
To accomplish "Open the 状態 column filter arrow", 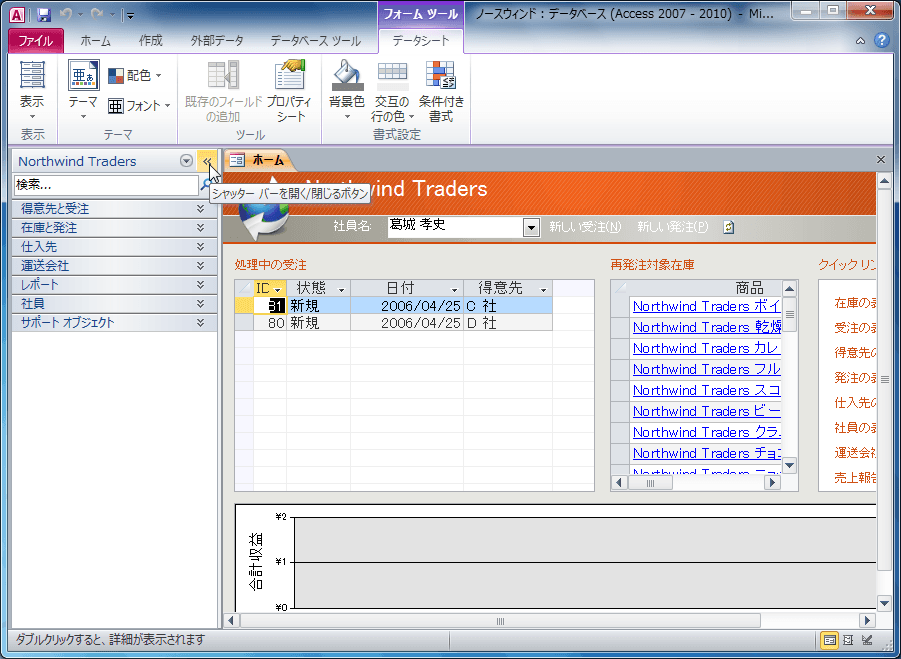I will click(x=341, y=289).
